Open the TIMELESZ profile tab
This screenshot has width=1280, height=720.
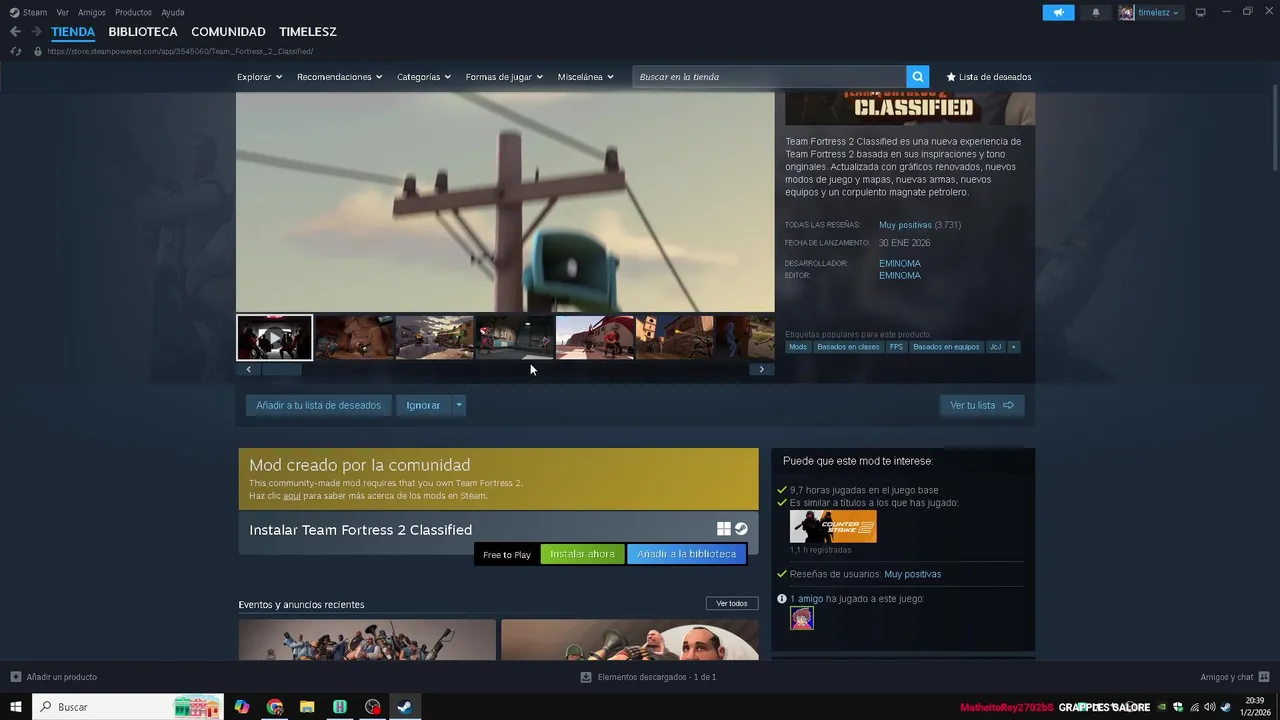[x=308, y=32]
